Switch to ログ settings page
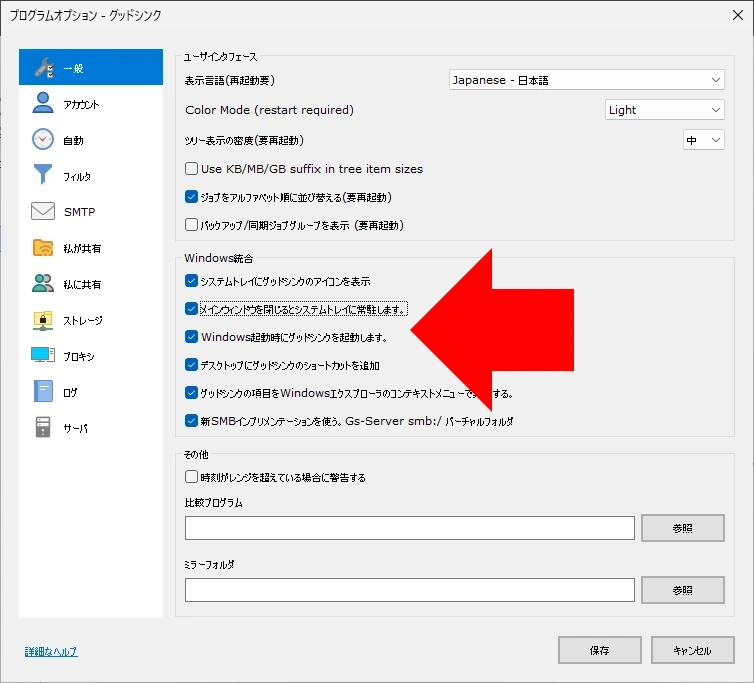754x683 pixels. [91, 392]
